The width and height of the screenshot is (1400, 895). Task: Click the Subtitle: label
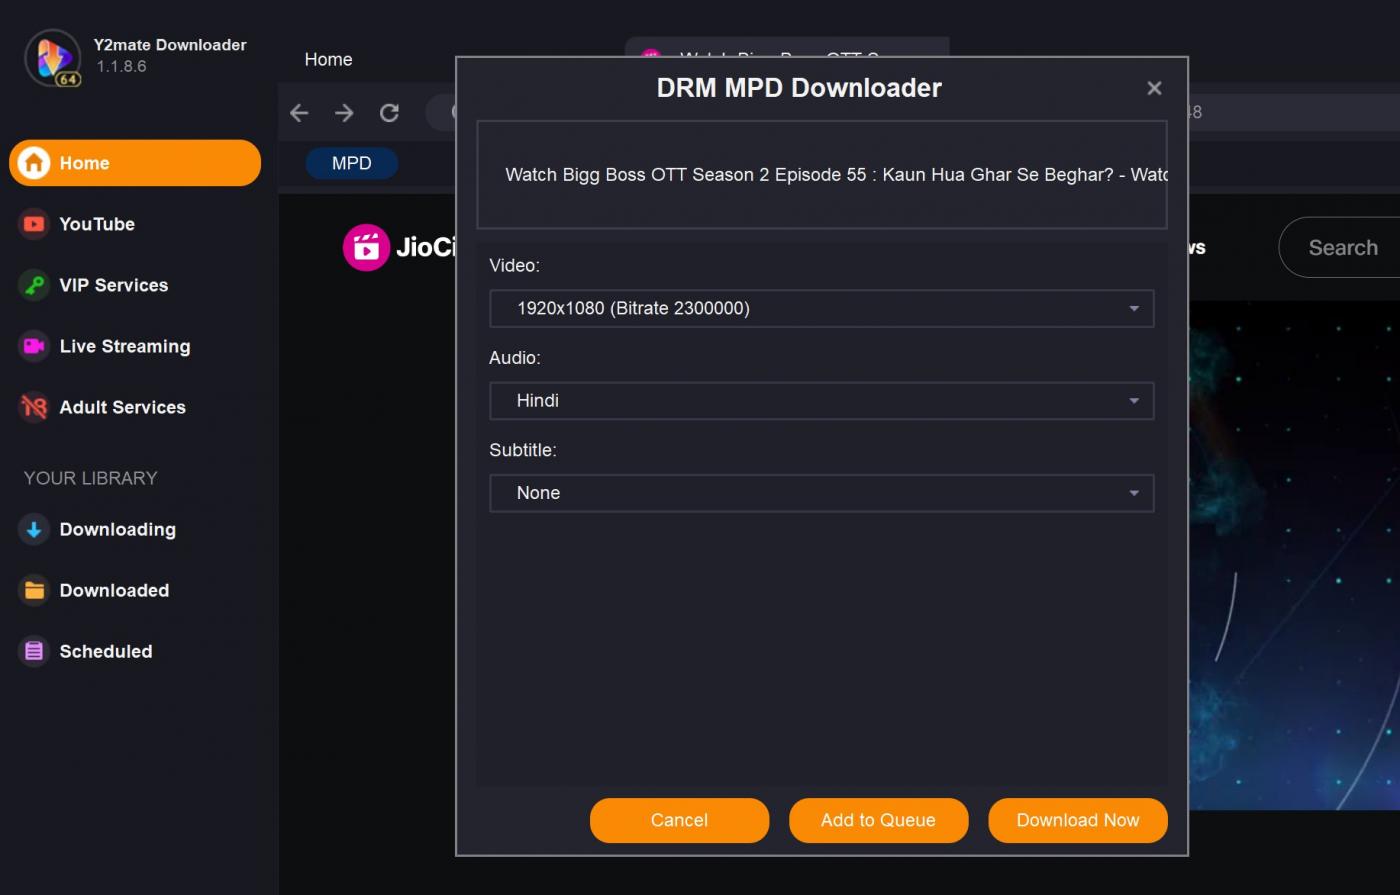523,450
